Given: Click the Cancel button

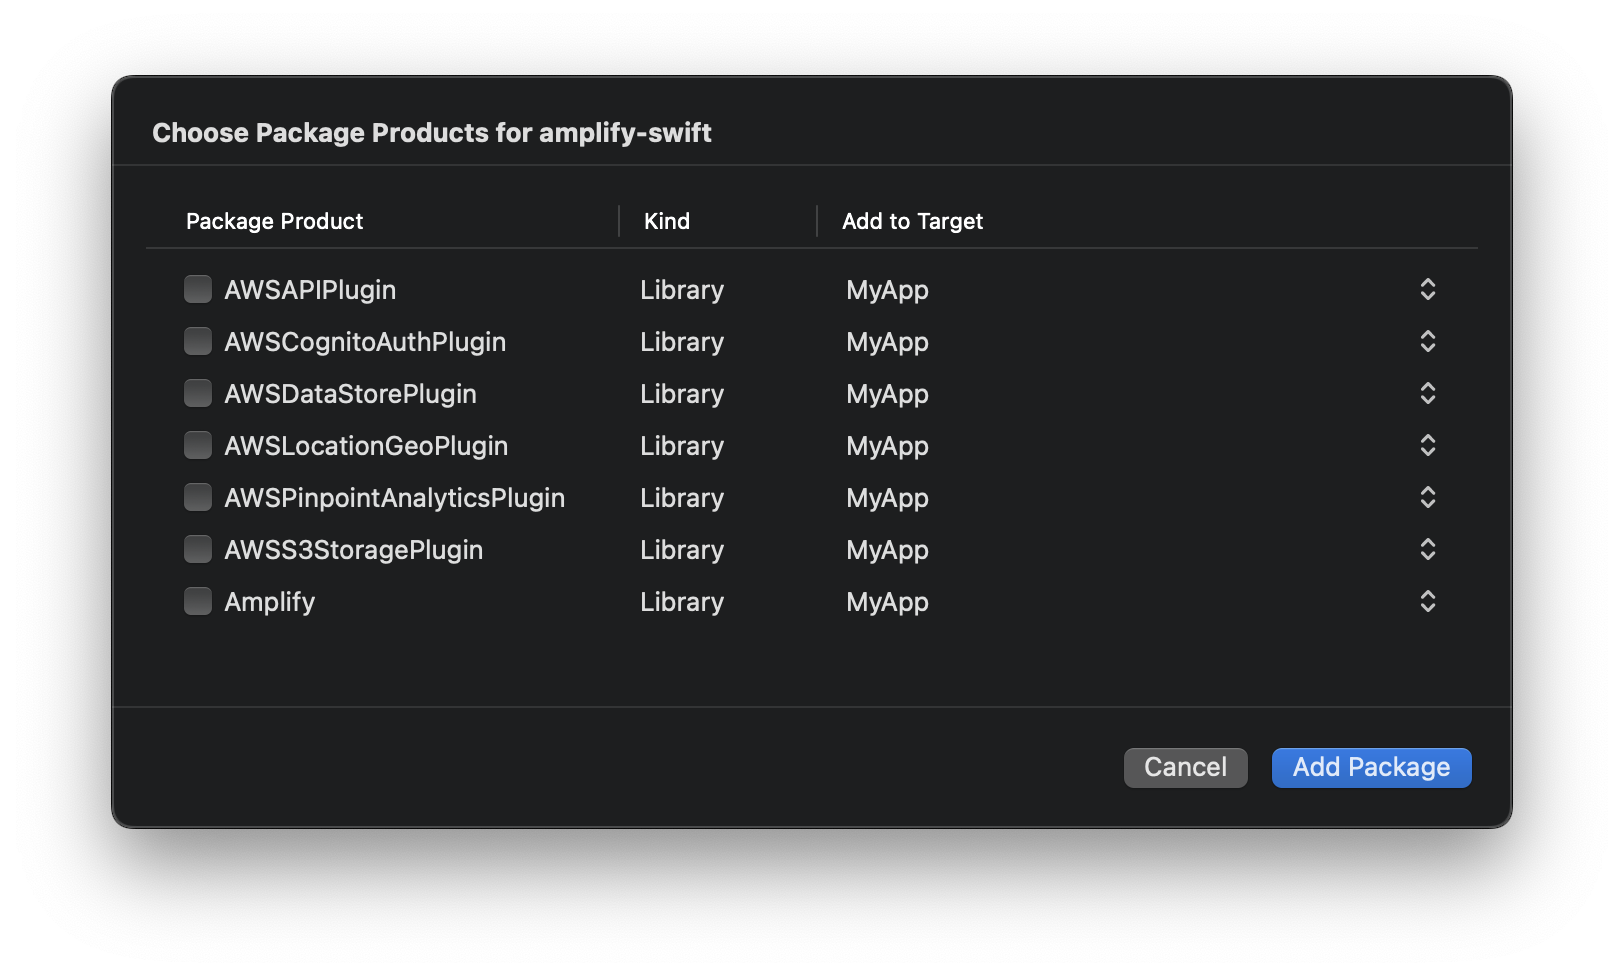Looking at the screenshot, I should point(1185,767).
